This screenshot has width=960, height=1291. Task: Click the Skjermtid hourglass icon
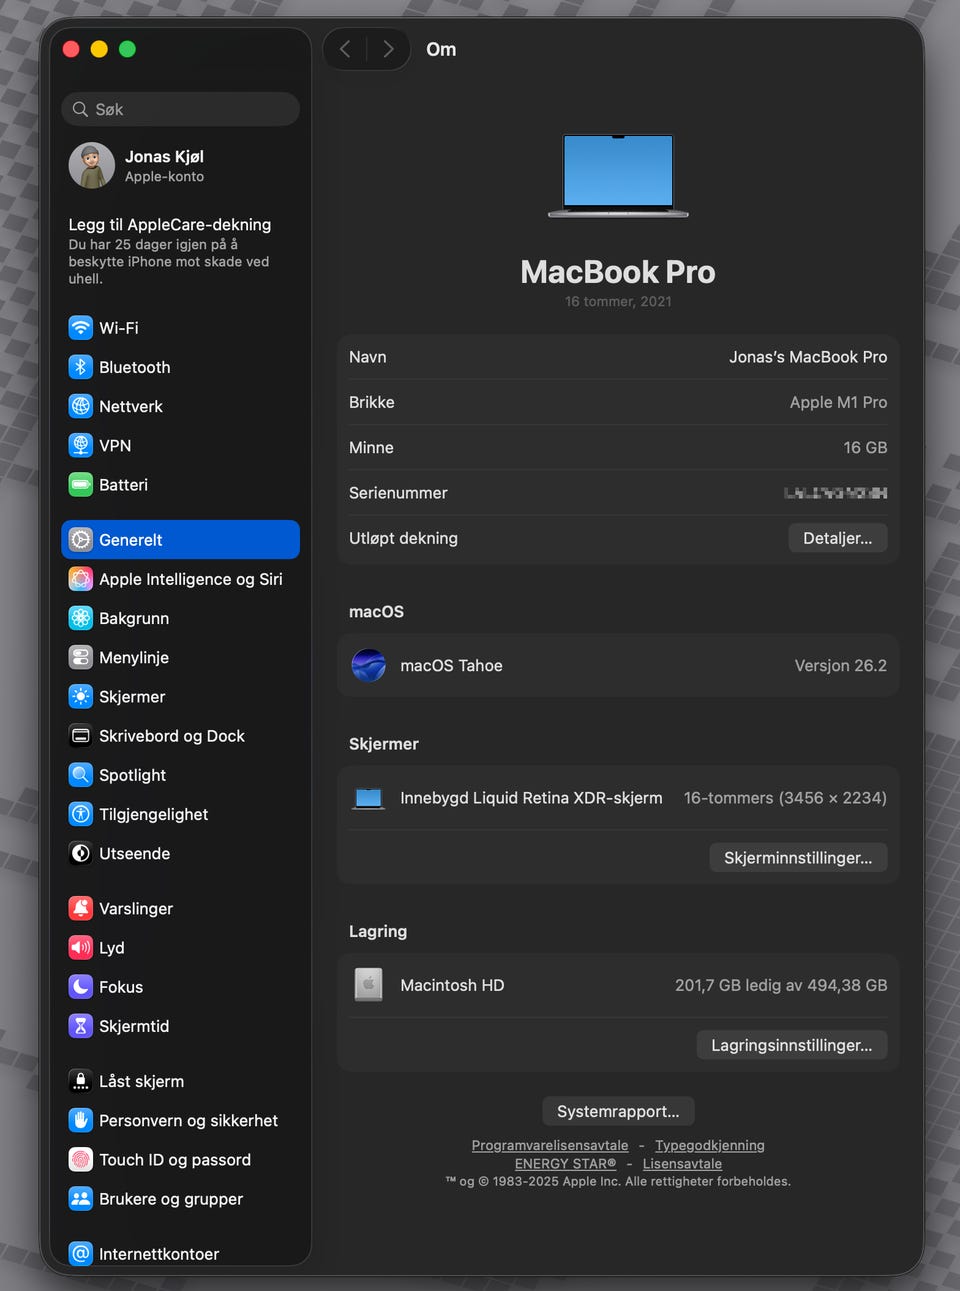click(81, 1026)
